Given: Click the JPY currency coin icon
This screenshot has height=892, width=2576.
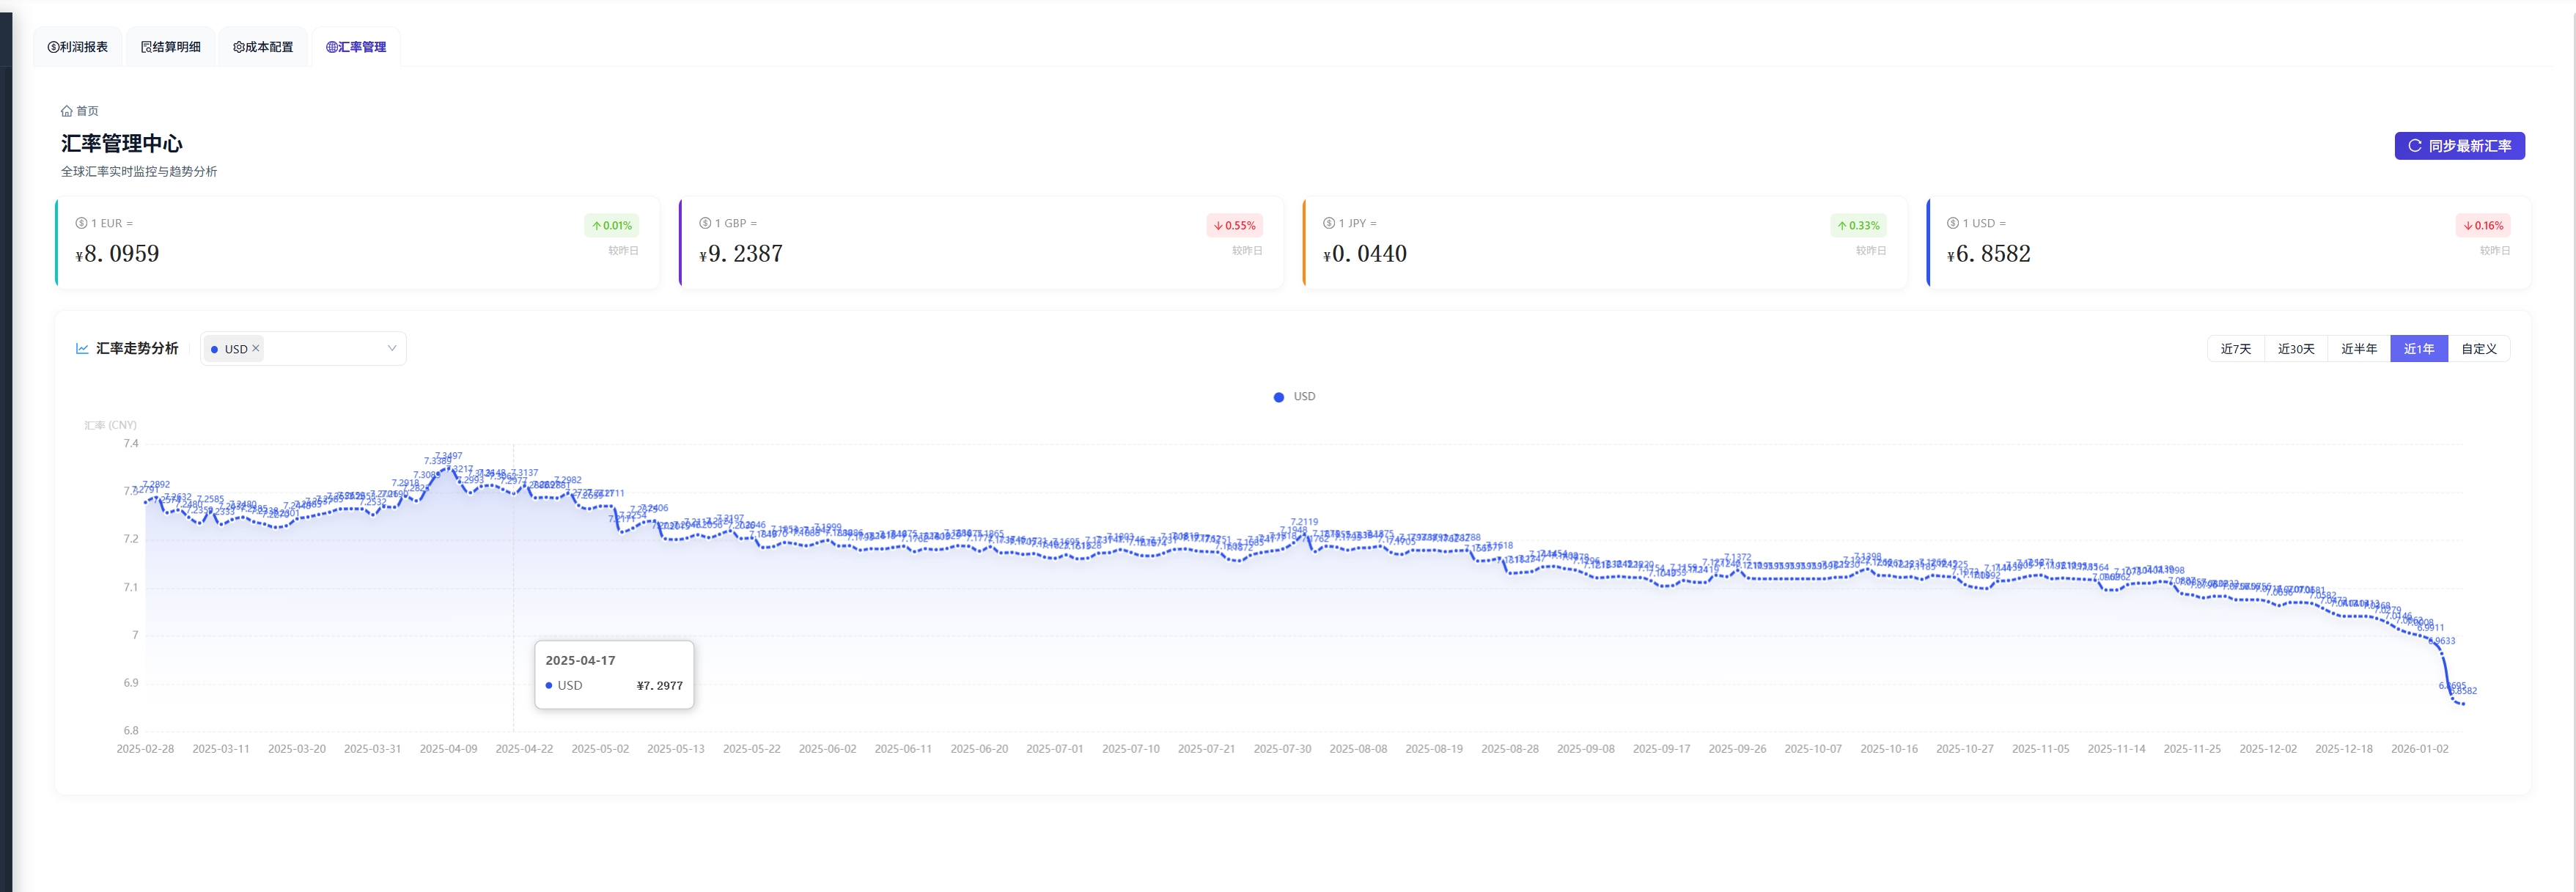Looking at the screenshot, I should click(1328, 223).
